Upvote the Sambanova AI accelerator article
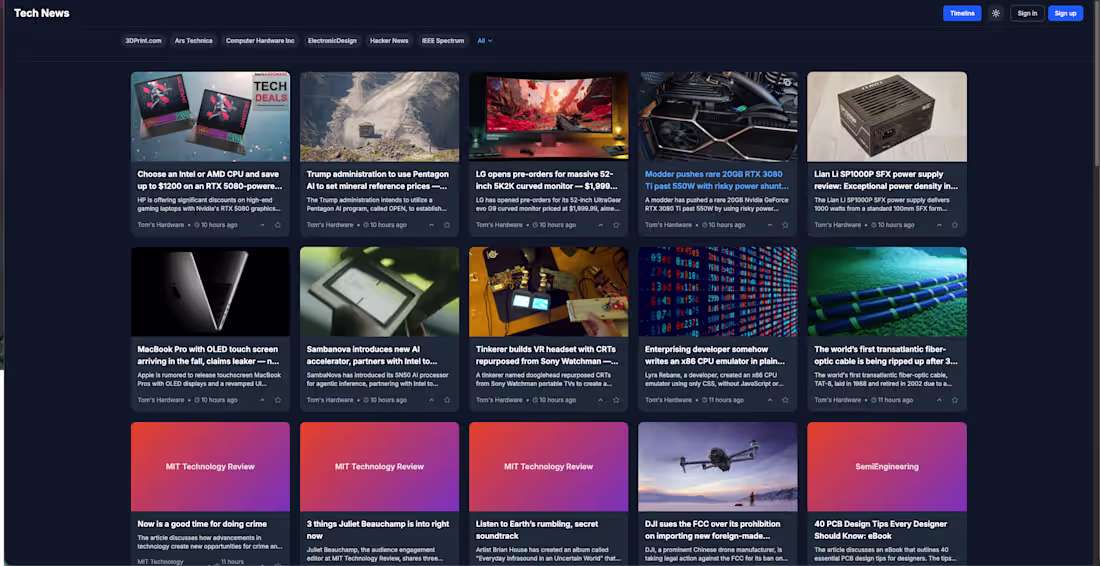 coord(431,400)
